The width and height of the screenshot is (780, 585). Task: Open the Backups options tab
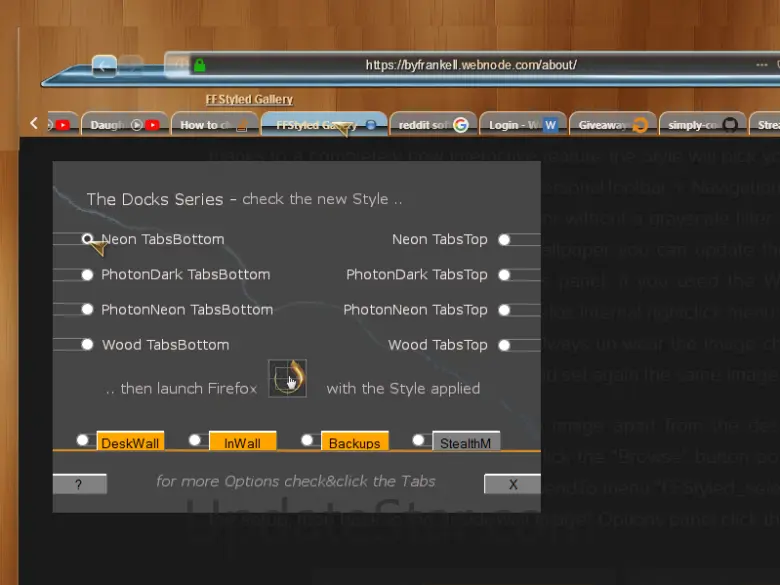(355, 441)
